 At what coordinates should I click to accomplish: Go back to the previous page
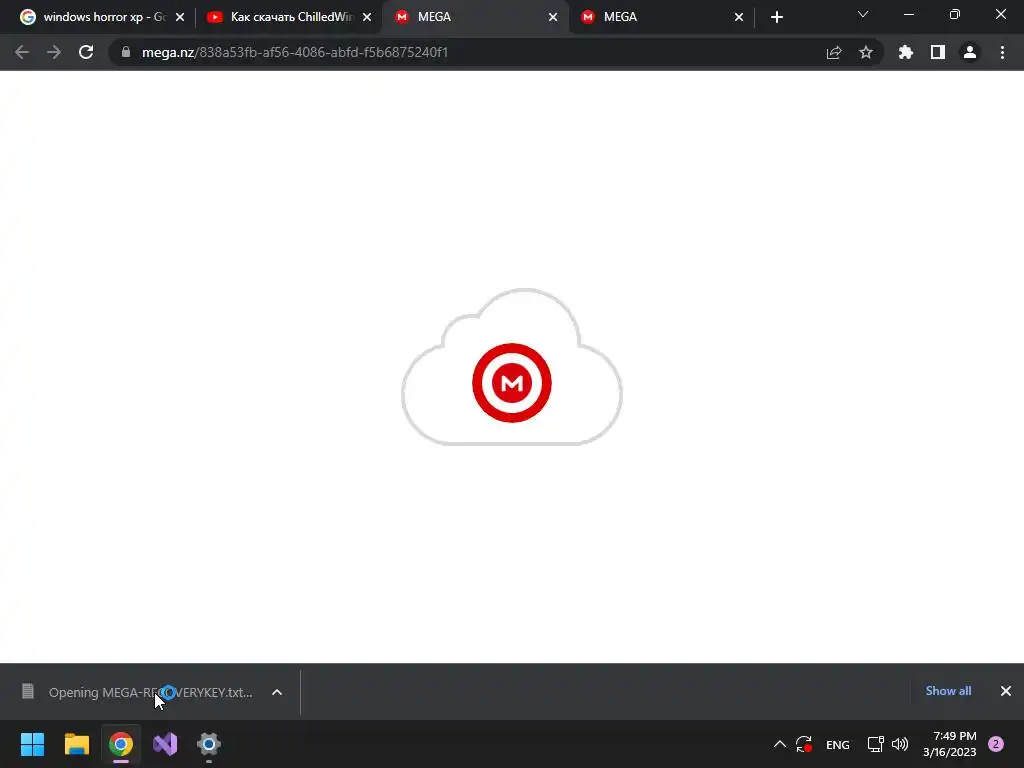click(22, 52)
